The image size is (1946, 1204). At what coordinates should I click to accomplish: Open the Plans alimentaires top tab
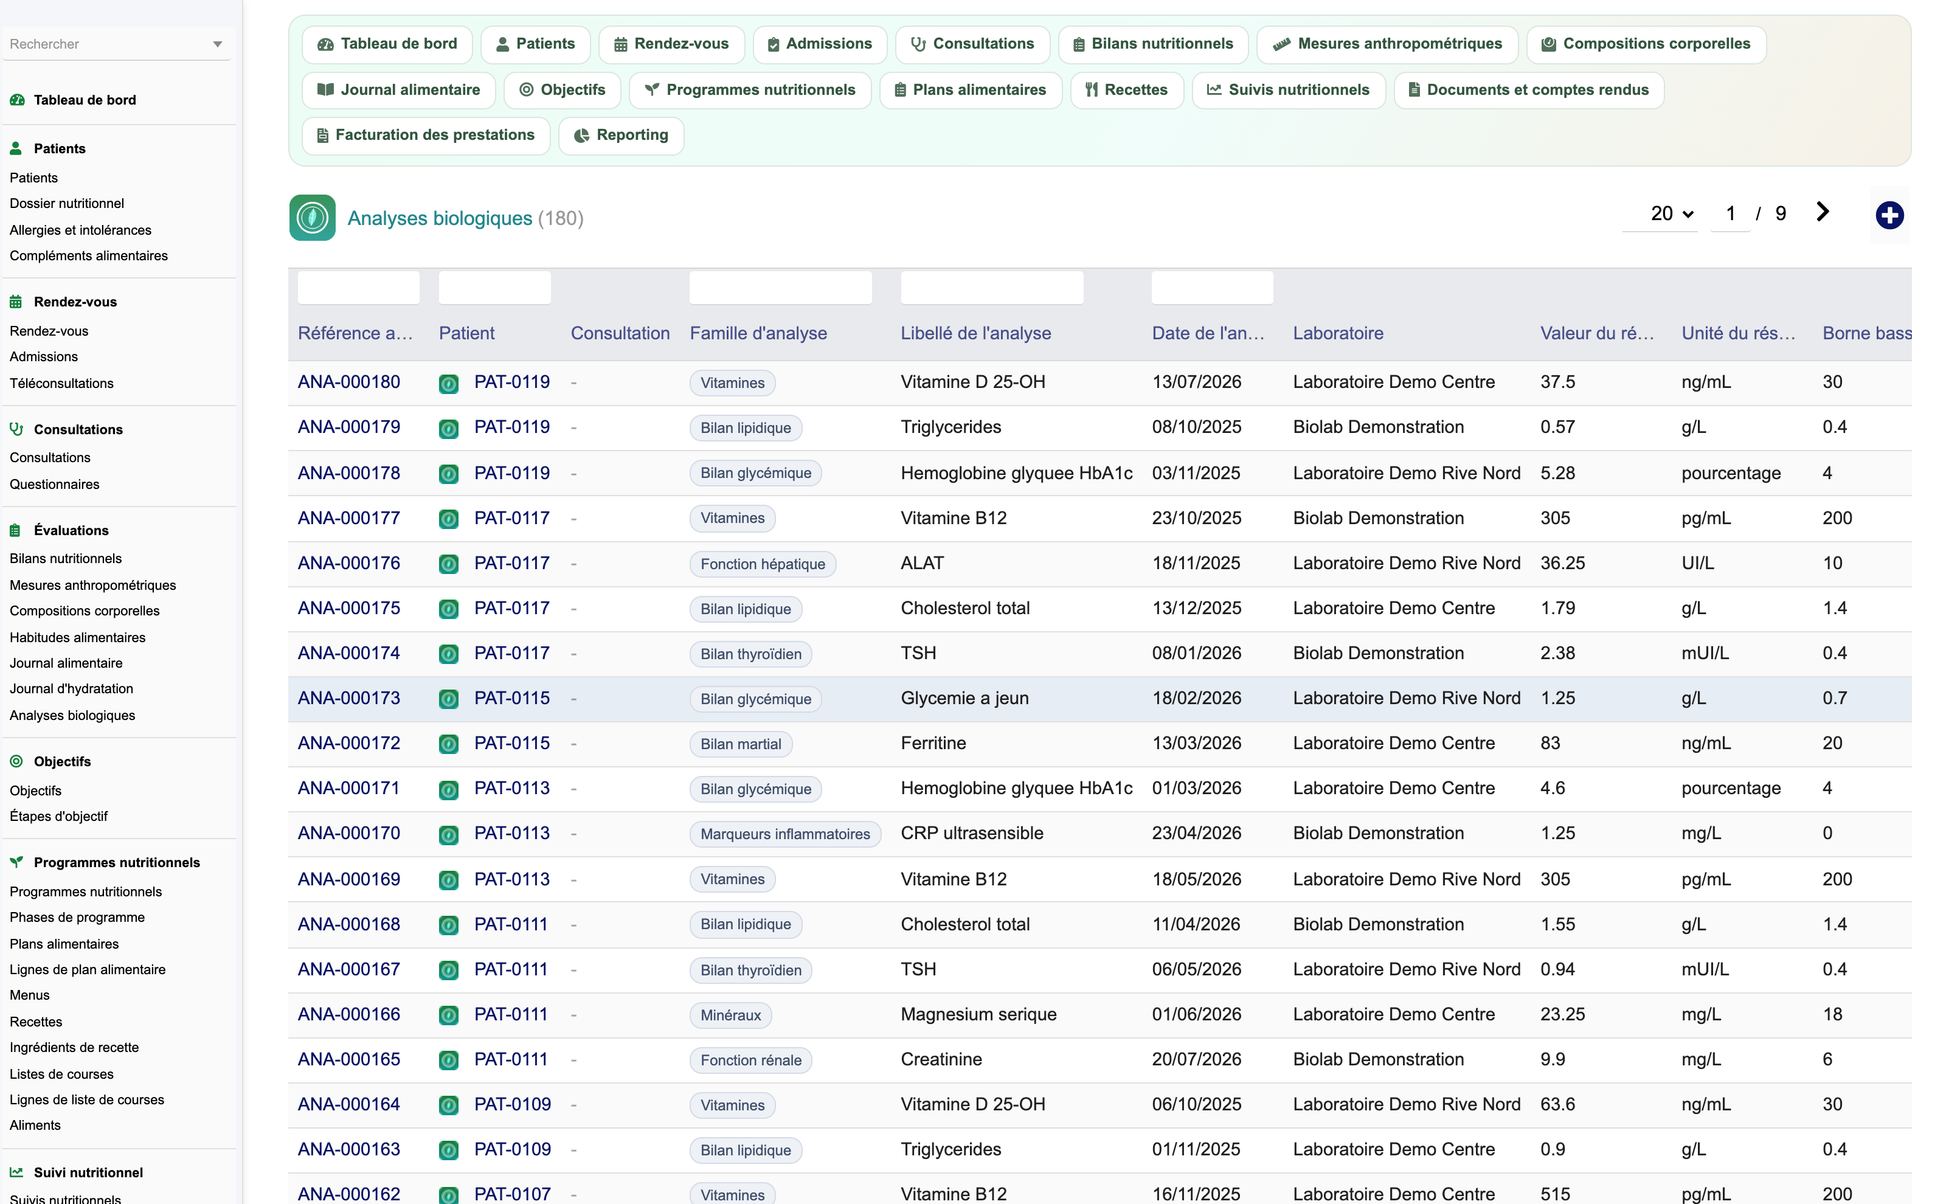coord(970,90)
